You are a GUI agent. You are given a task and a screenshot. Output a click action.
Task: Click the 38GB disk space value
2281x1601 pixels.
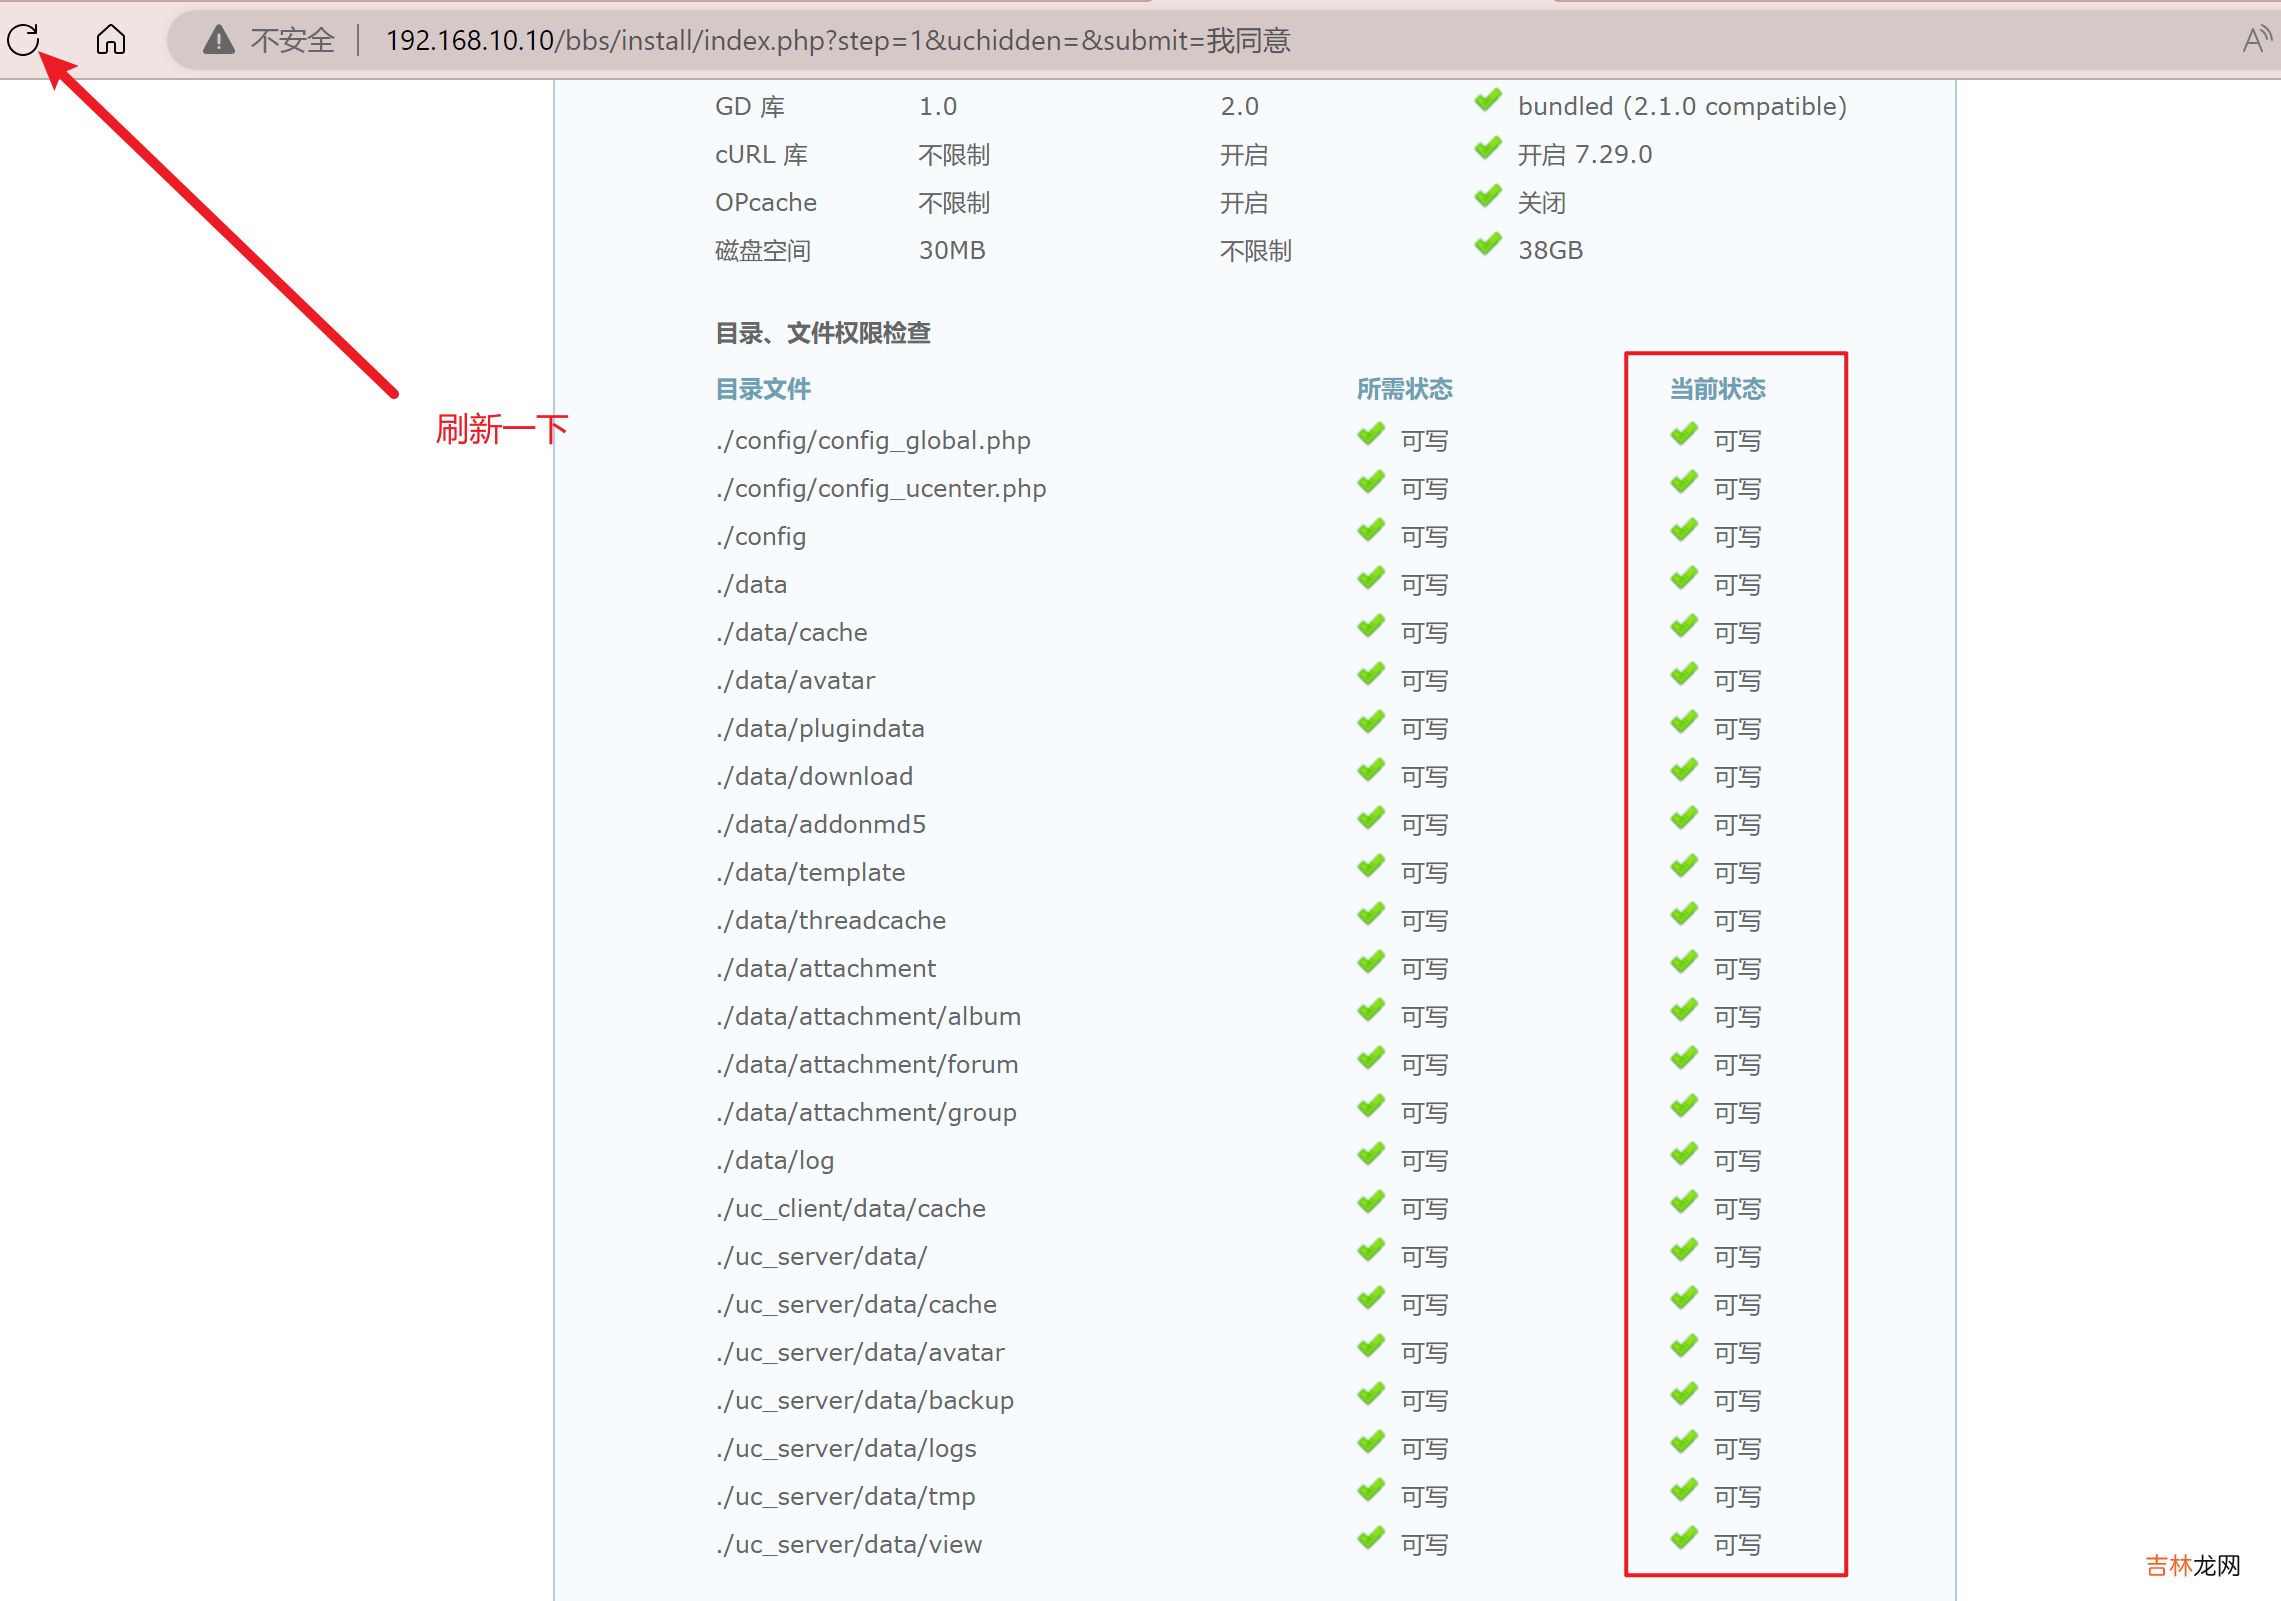[x=1550, y=251]
